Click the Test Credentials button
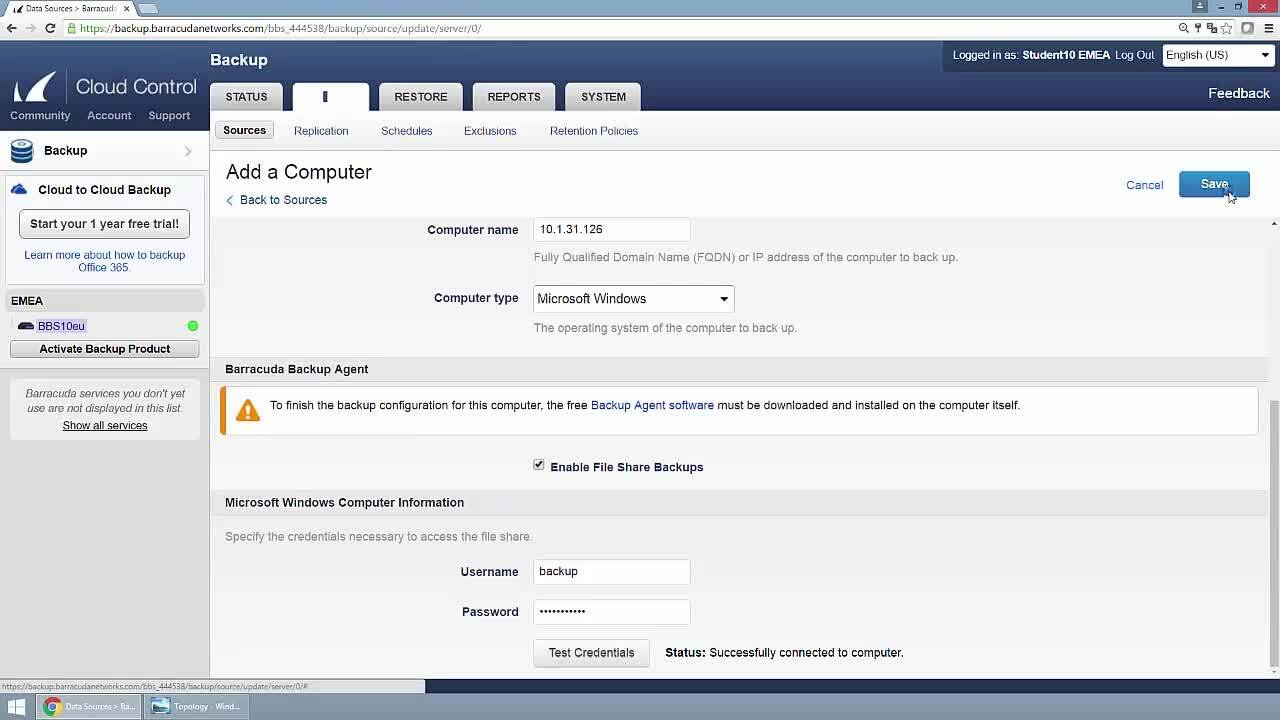This screenshot has height=720, width=1280. (591, 653)
